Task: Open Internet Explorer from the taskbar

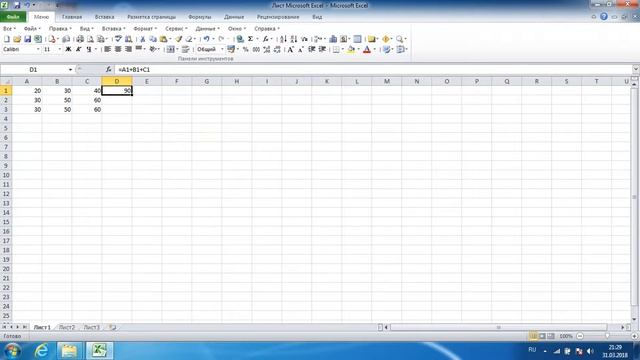Action: pos(41,351)
